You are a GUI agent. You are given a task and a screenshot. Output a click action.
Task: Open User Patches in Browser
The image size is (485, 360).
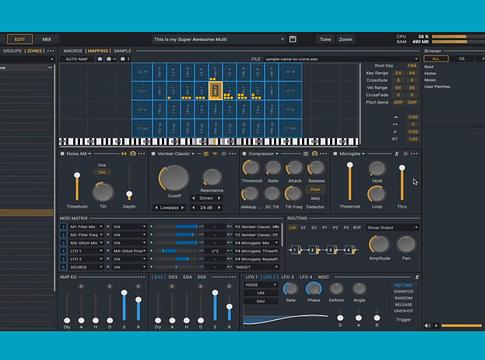437,87
